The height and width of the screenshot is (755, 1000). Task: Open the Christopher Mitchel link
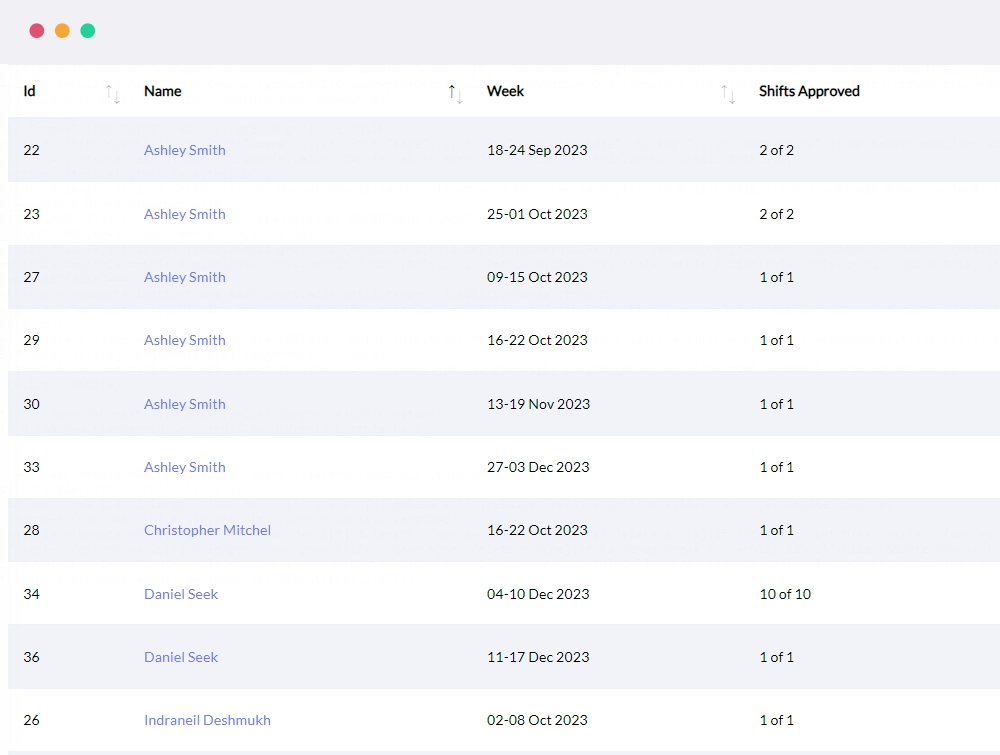point(207,530)
